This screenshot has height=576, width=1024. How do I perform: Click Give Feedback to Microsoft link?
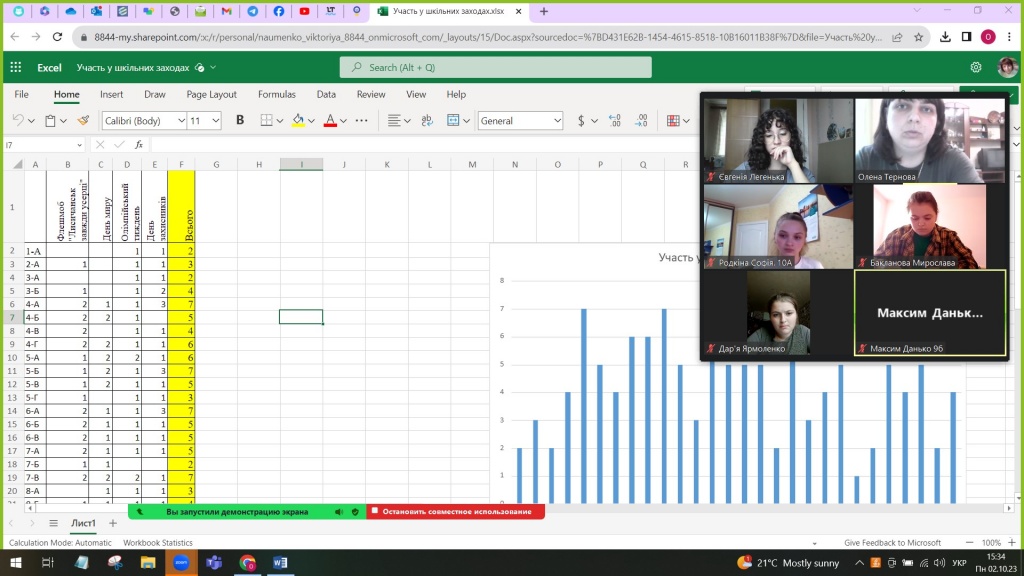coord(892,543)
